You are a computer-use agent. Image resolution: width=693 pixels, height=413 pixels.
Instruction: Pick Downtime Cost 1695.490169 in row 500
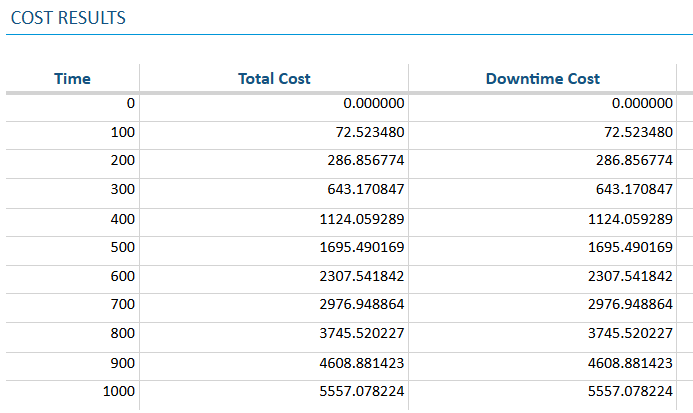click(630, 247)
